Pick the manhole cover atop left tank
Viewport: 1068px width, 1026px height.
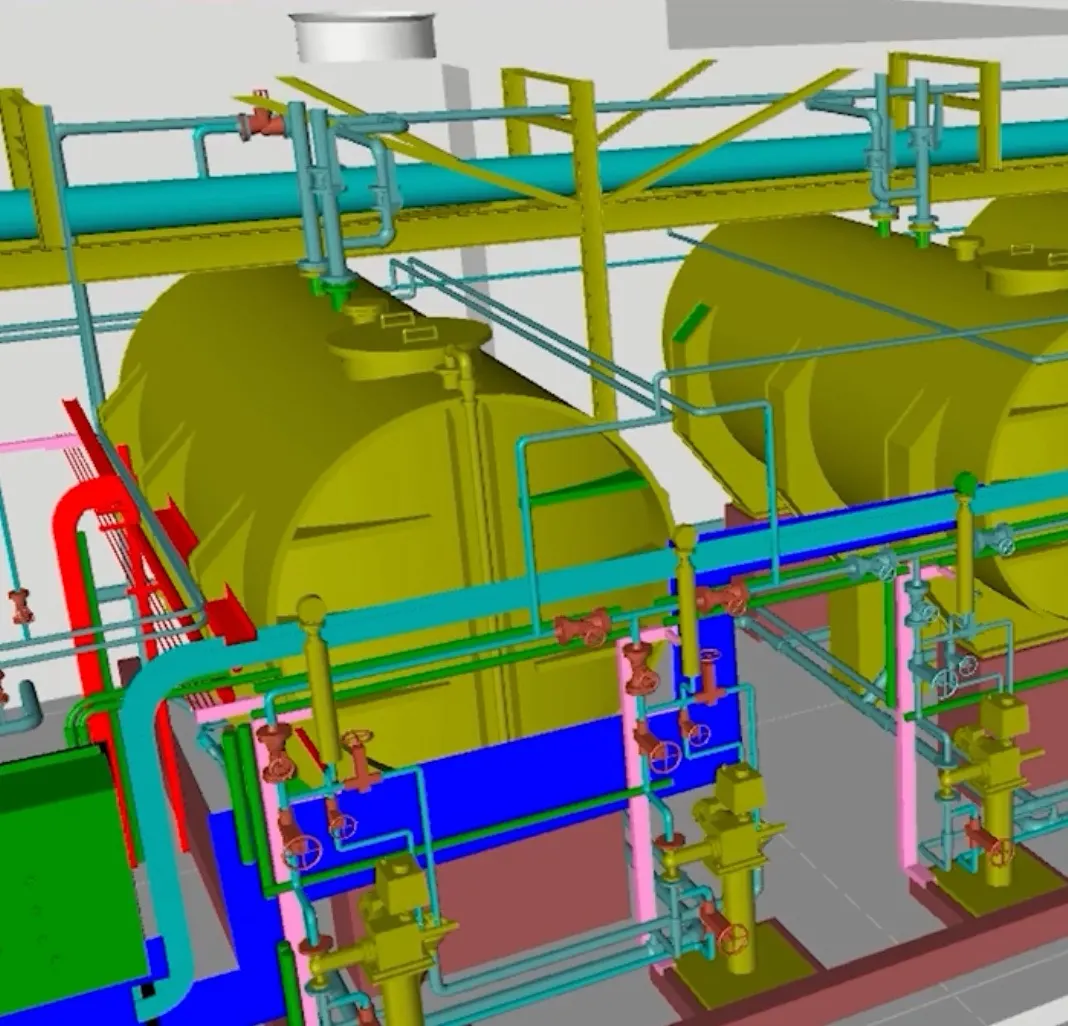click(x=409, y=346)
